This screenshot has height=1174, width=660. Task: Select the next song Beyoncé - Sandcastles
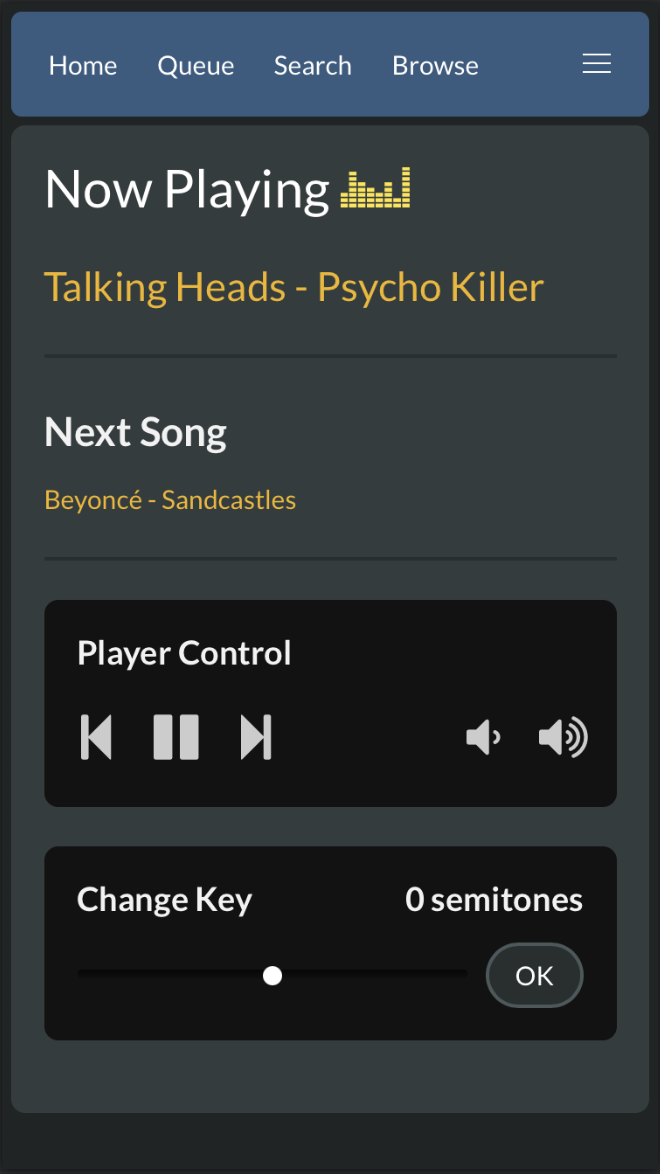[169, 499]
